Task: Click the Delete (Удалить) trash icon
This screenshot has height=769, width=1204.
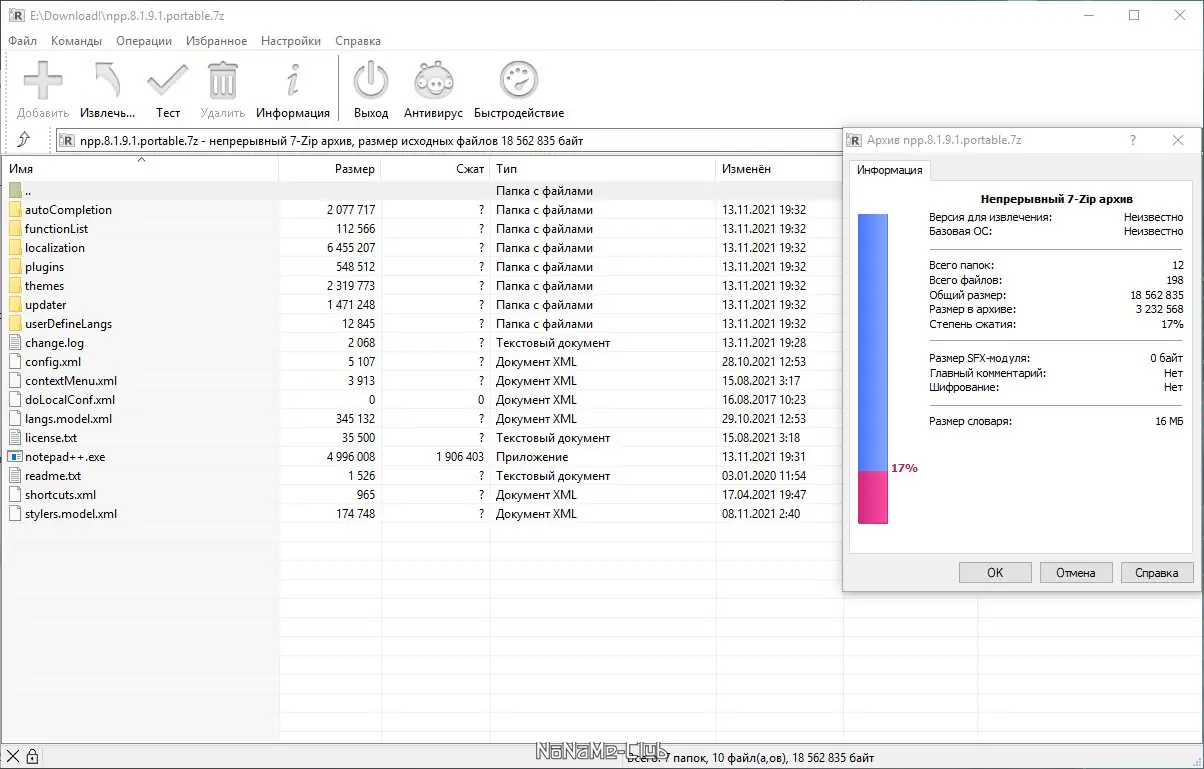Action: 223,80
